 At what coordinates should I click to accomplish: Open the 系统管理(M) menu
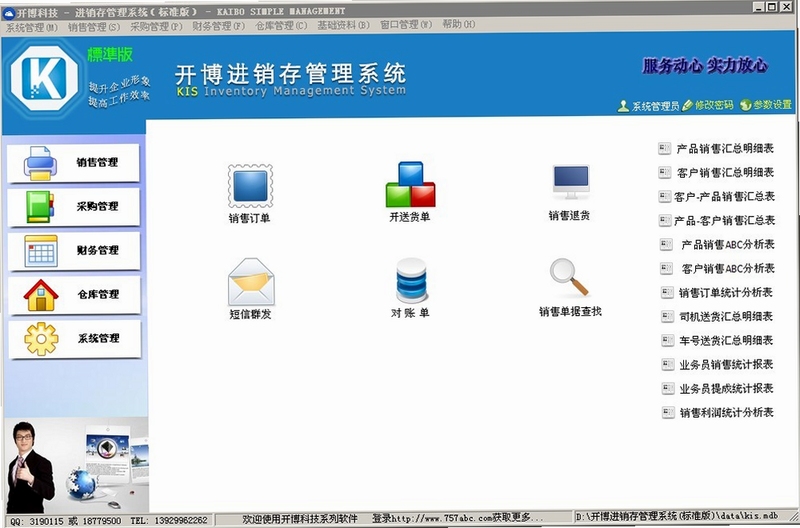(x=31, y=28)
